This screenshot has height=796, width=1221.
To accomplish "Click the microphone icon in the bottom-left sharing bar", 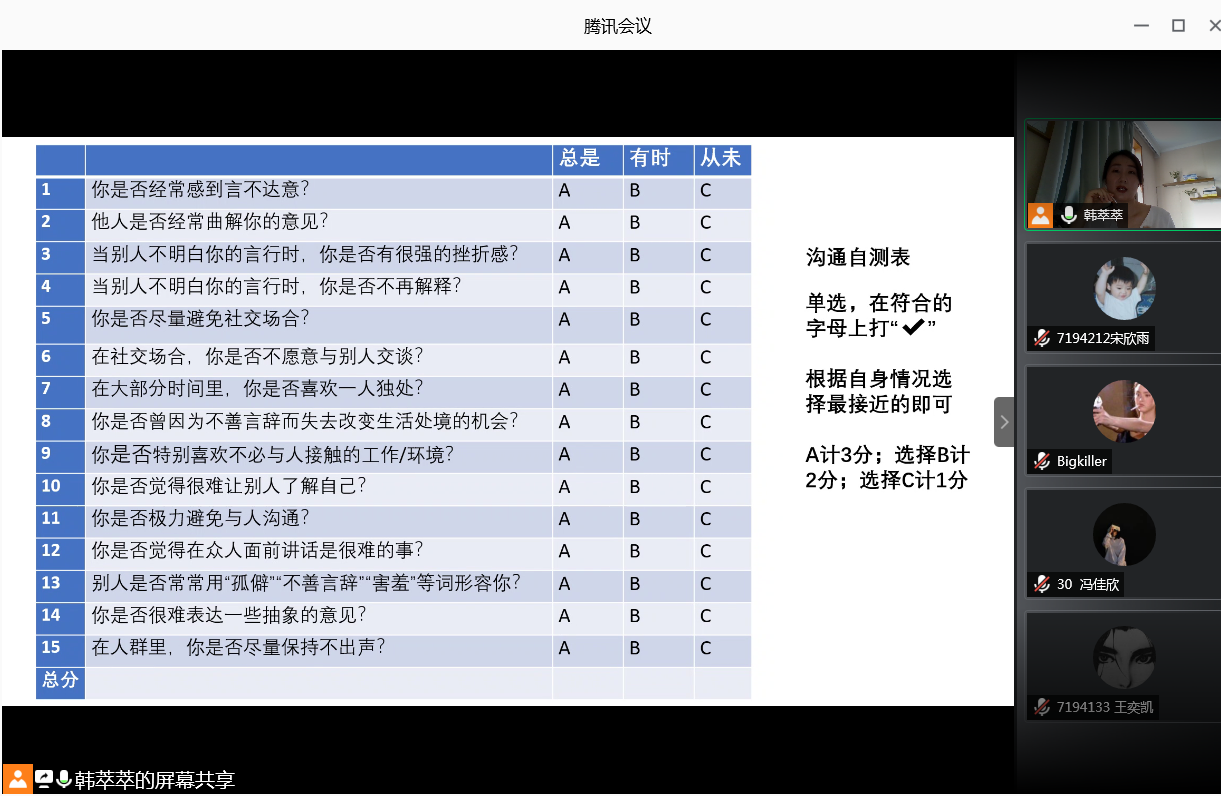I will click(x=64, y=779).
